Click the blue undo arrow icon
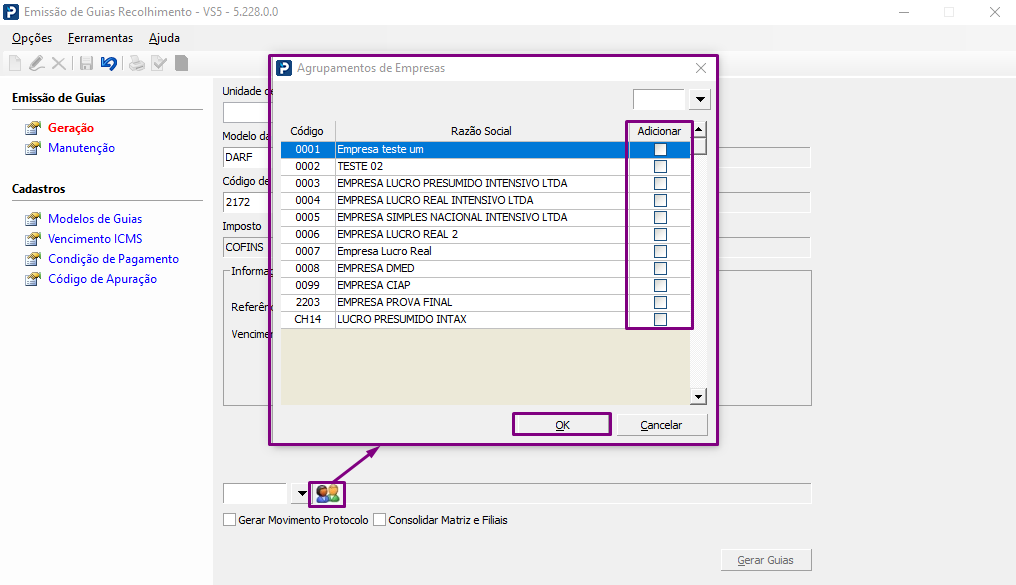Screen dimensions: 1016x585 pos(109,63)
